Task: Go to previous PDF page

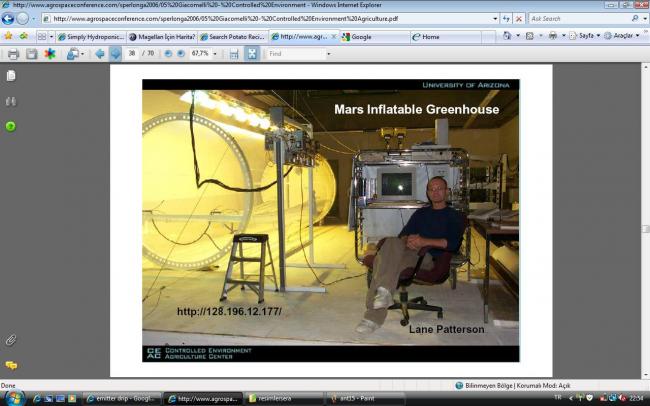Action: coord(99,54)
